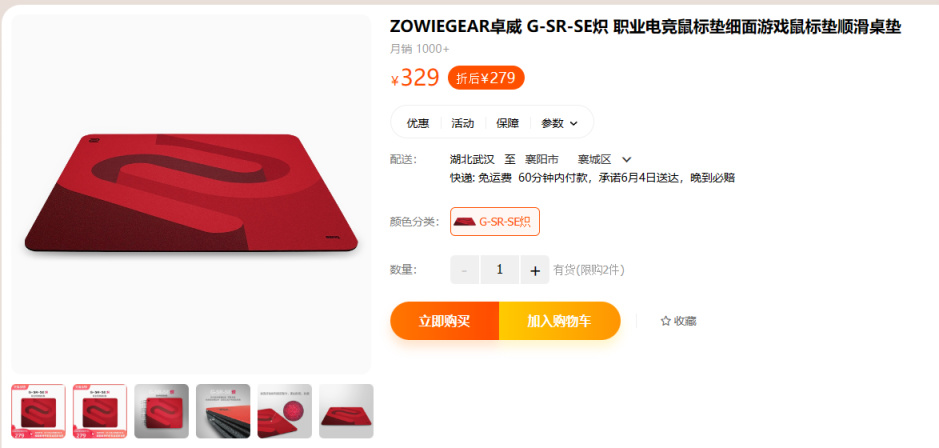This screenshot has width=939, height=448.
Task: Select fourth thumbnail showing stacked pads
Action: pyautogui.click(x=223, y=411)
